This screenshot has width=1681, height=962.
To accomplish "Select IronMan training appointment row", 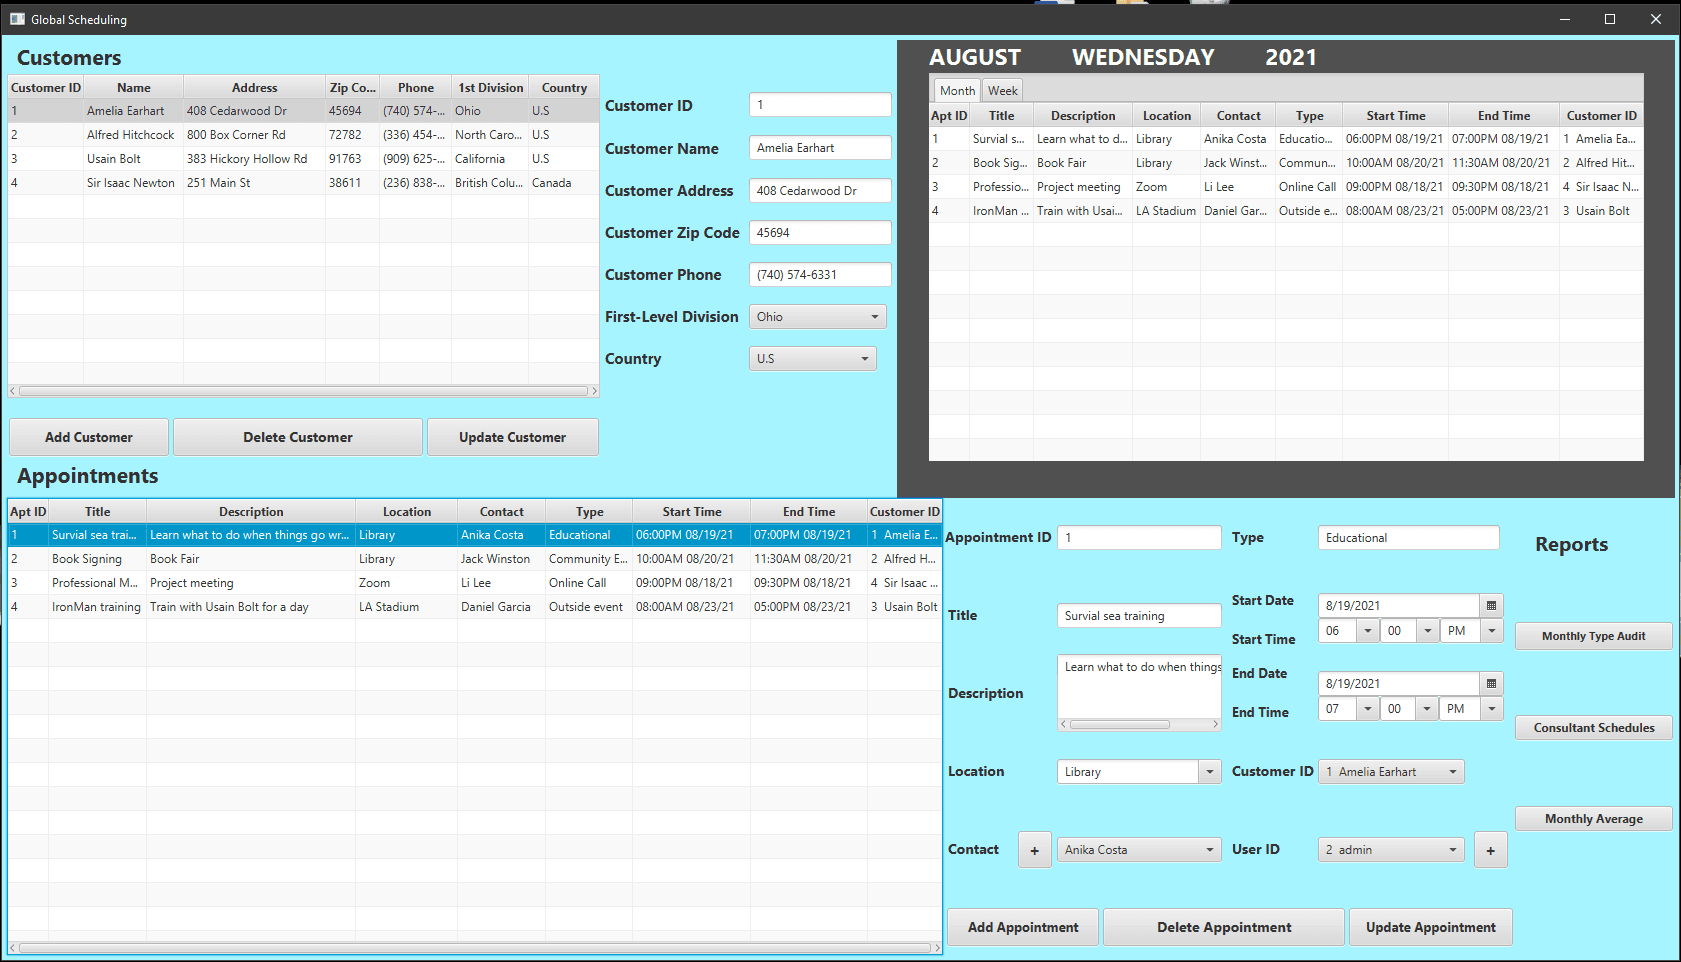I will point(475,607).
